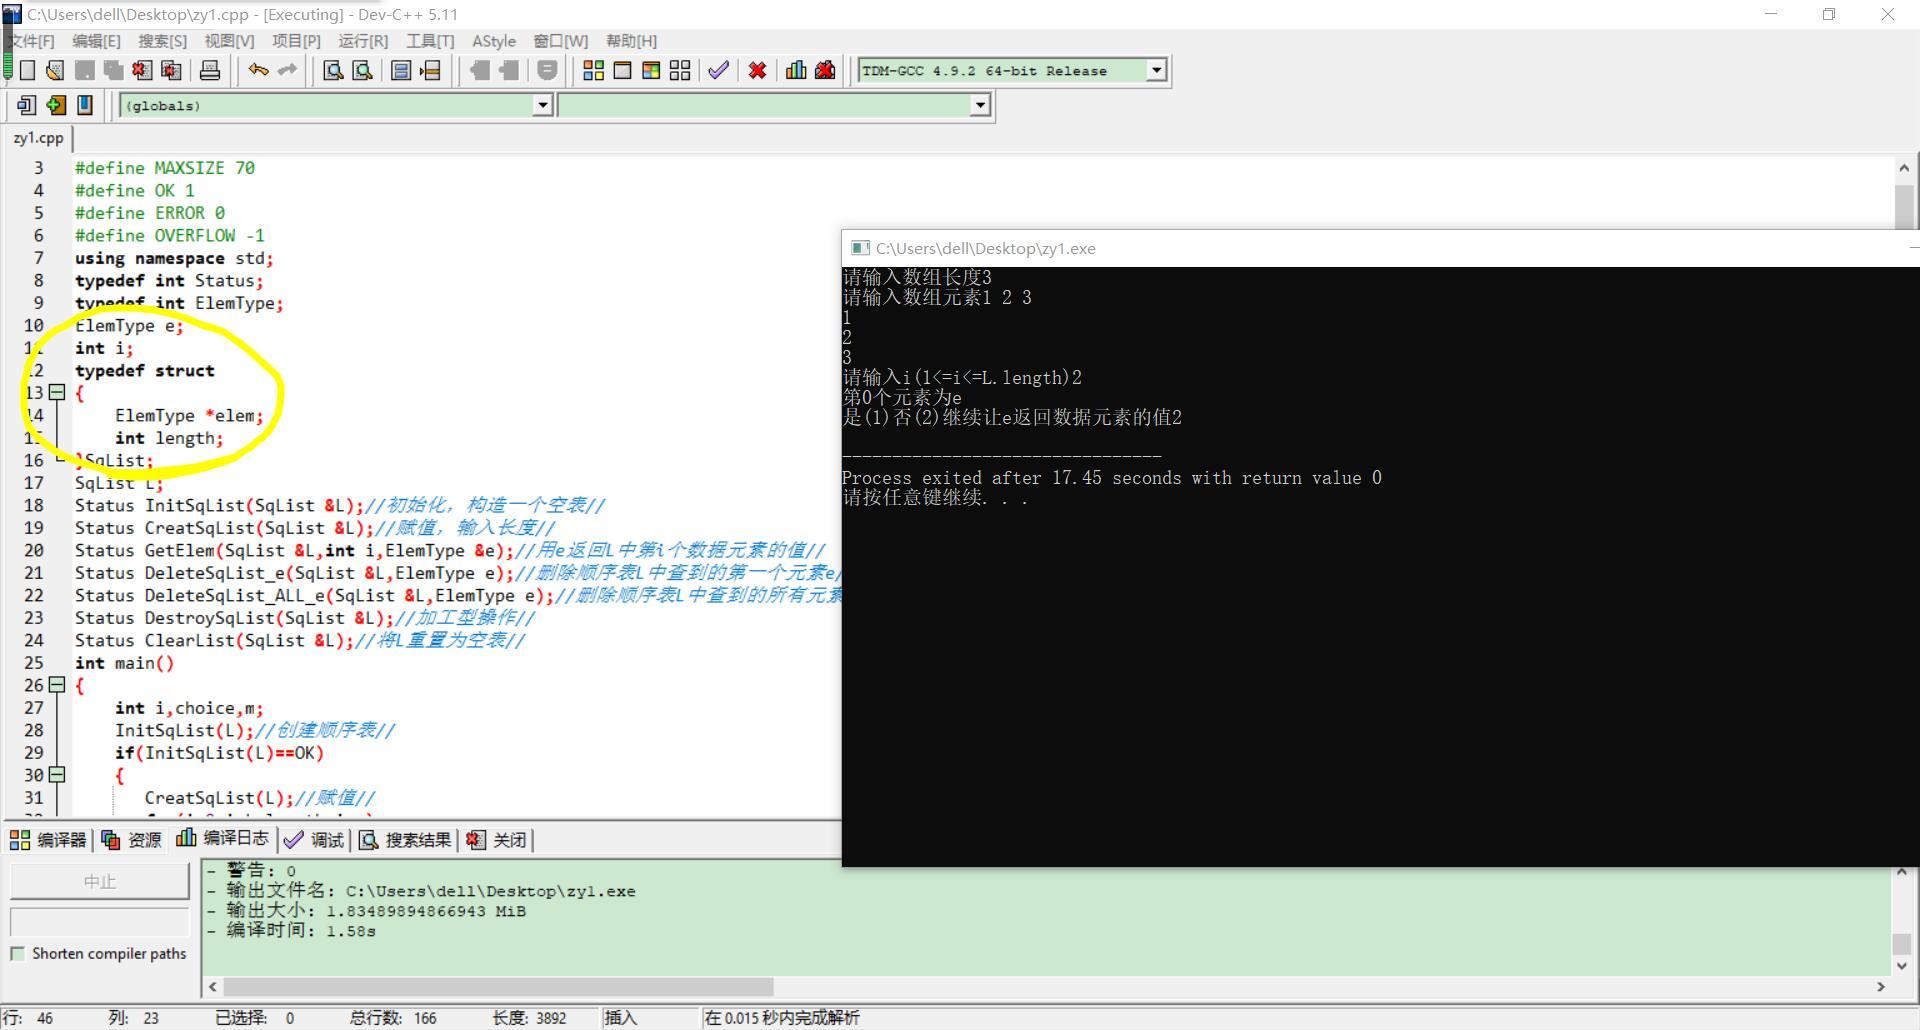This screenshot has height=1030, width=1920.
Task: Click the zy1.exe console window title bar
Action: (x=1380, y=248)
